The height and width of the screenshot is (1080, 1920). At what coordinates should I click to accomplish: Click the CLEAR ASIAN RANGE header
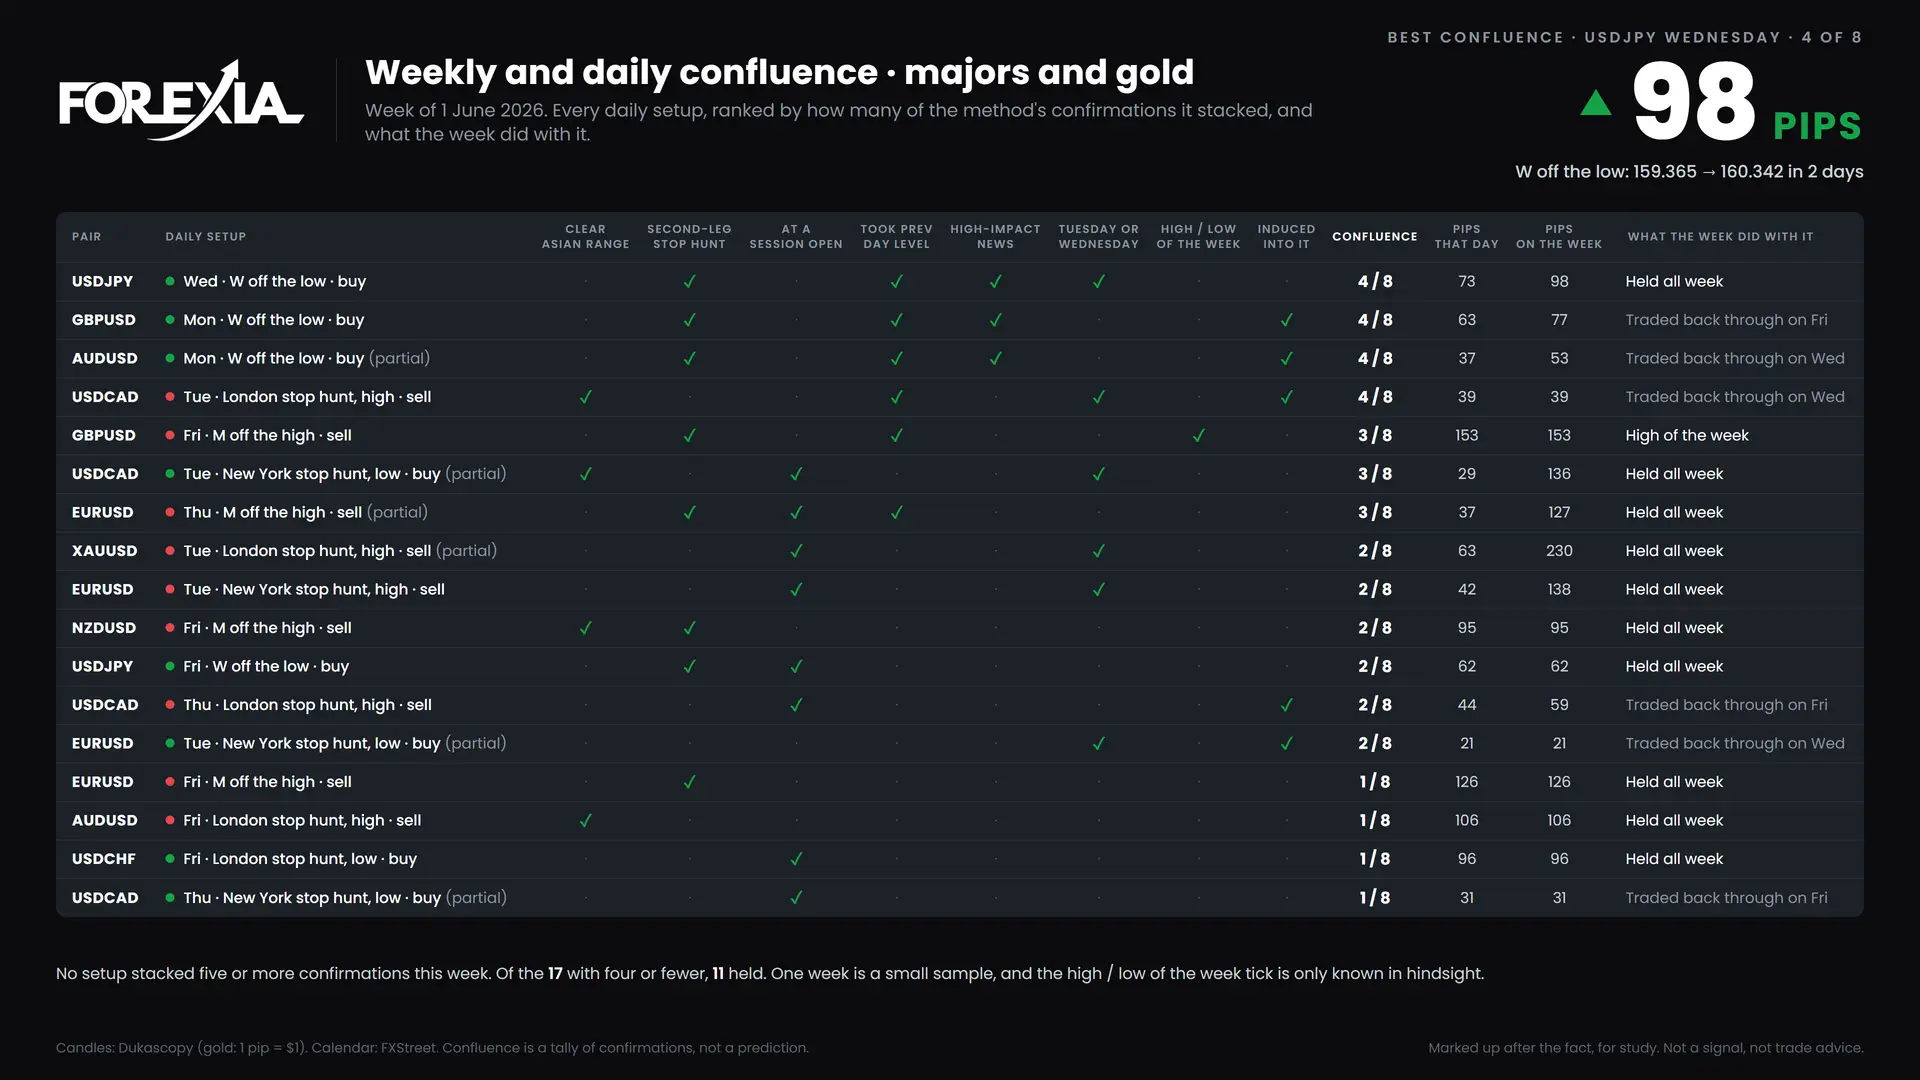(585, 237)
